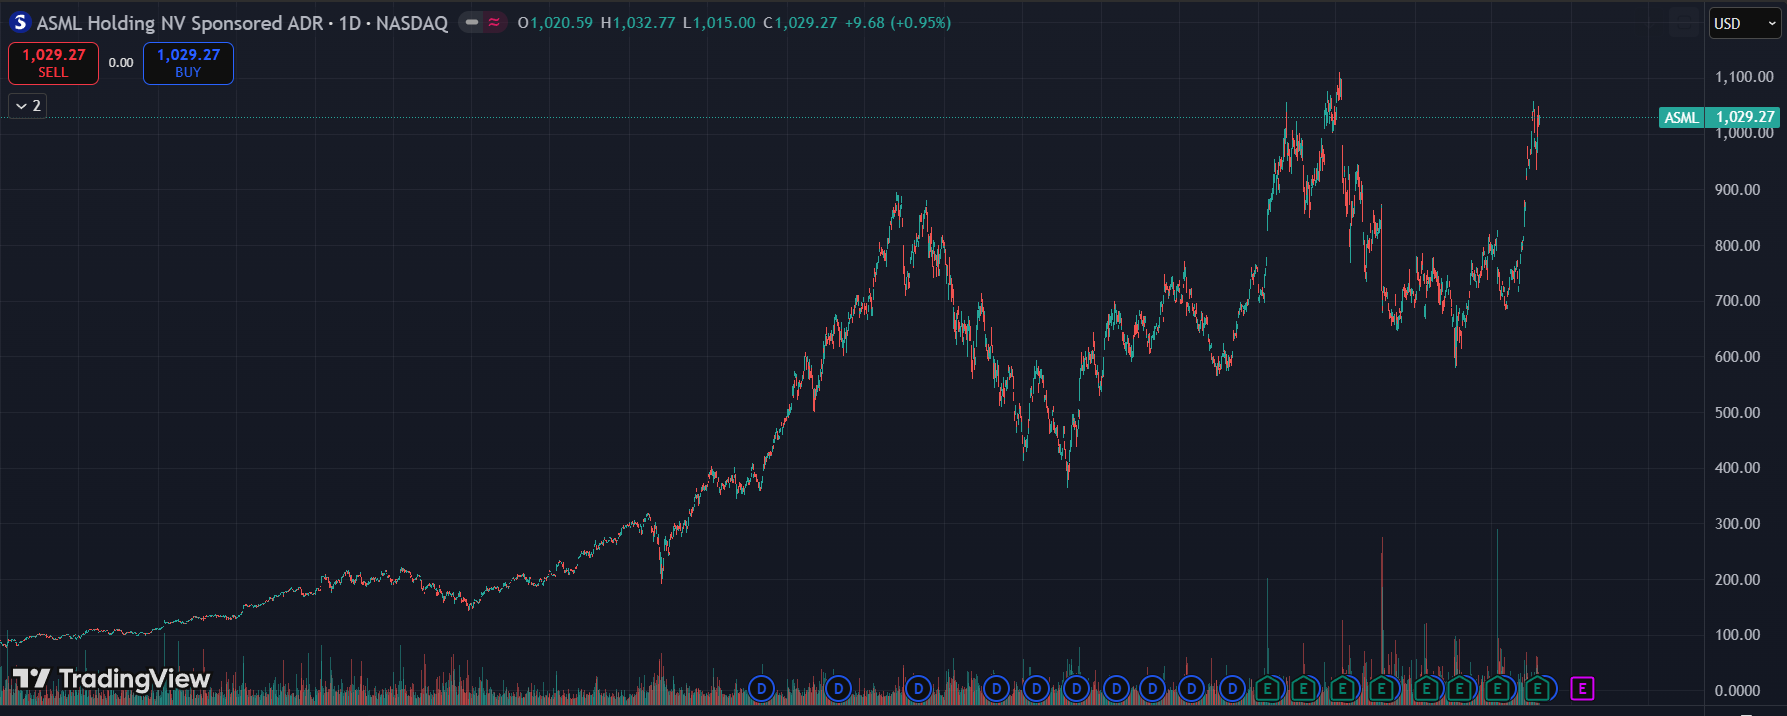Click the ASML symbol logo icon

[x=20, y=23]
